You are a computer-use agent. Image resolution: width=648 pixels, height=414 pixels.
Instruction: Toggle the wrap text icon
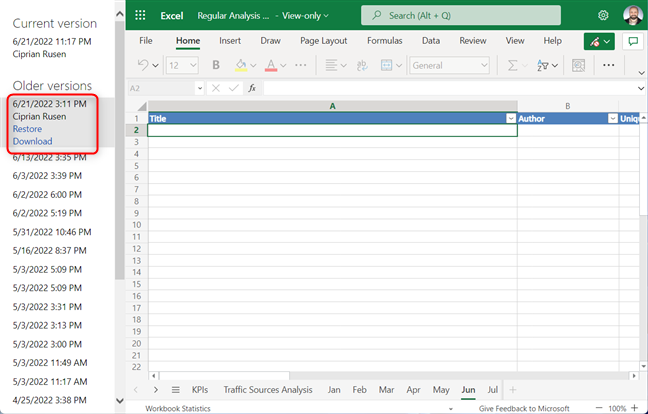[x=362, y=65]
